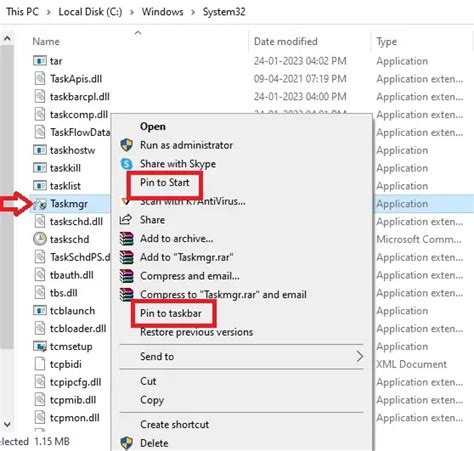Choose Add to "Taskmgr.rar"
474x451 pixels.
(x=186, y=257)
